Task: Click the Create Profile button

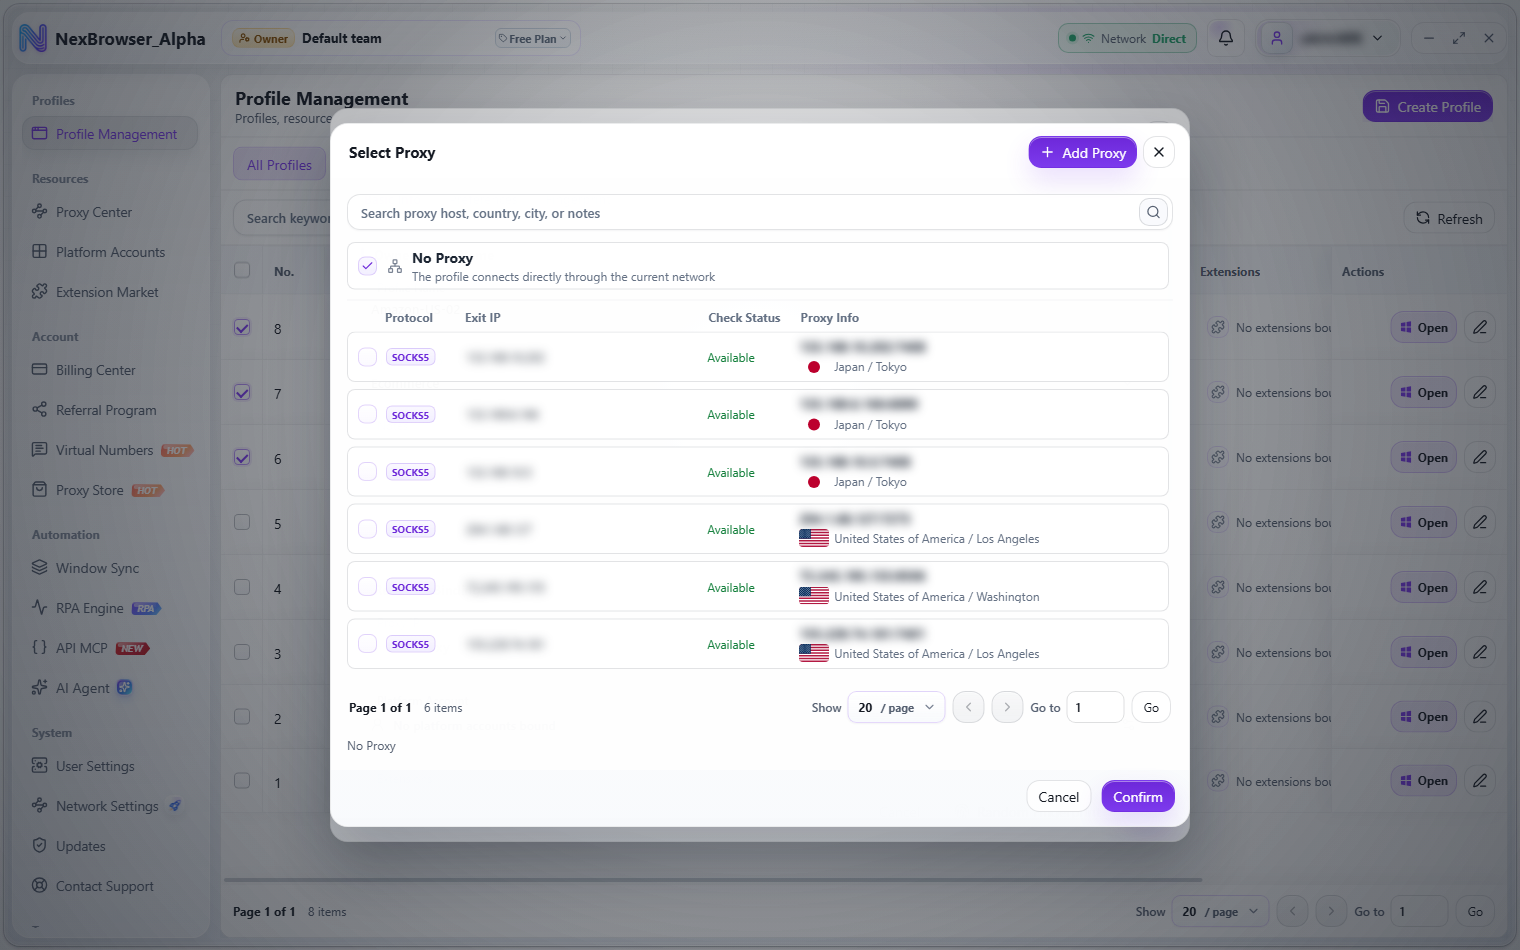Action: (1428, 106)
